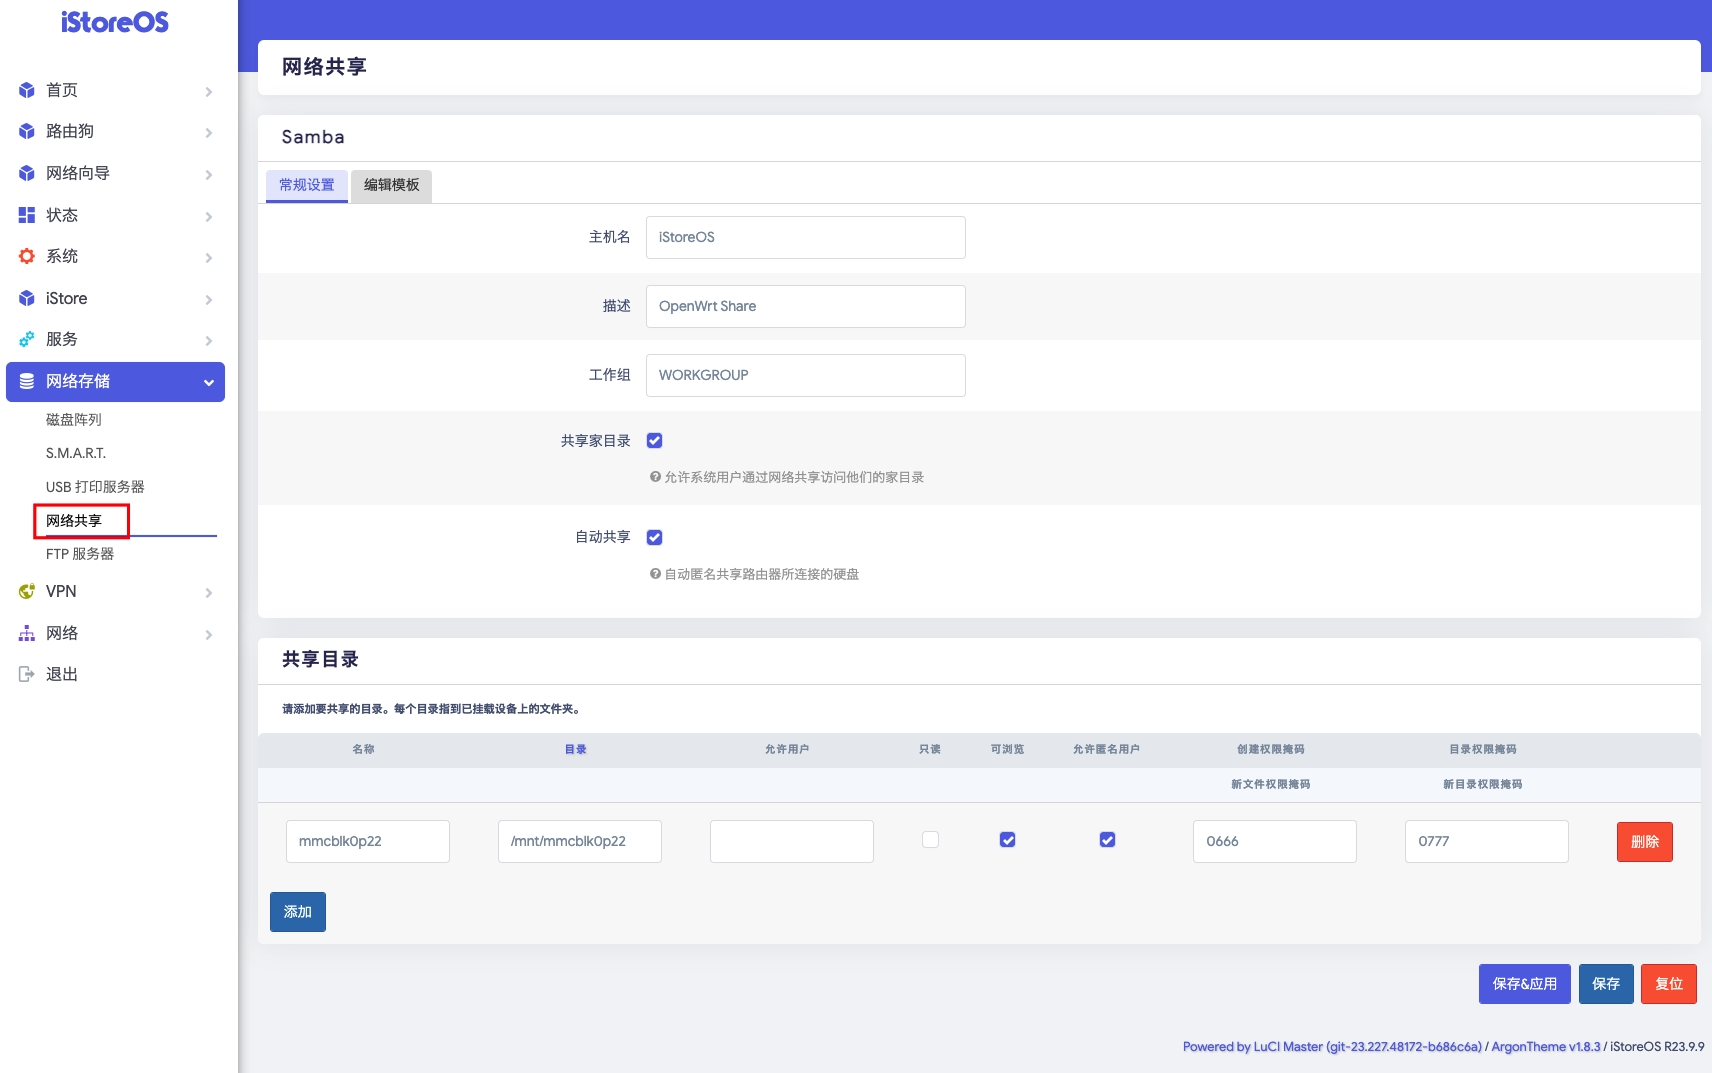The height and width of the screenshot is (1073, 1712).
Task: Click the 退出 logout icon
Action: [x=26, y=673]
